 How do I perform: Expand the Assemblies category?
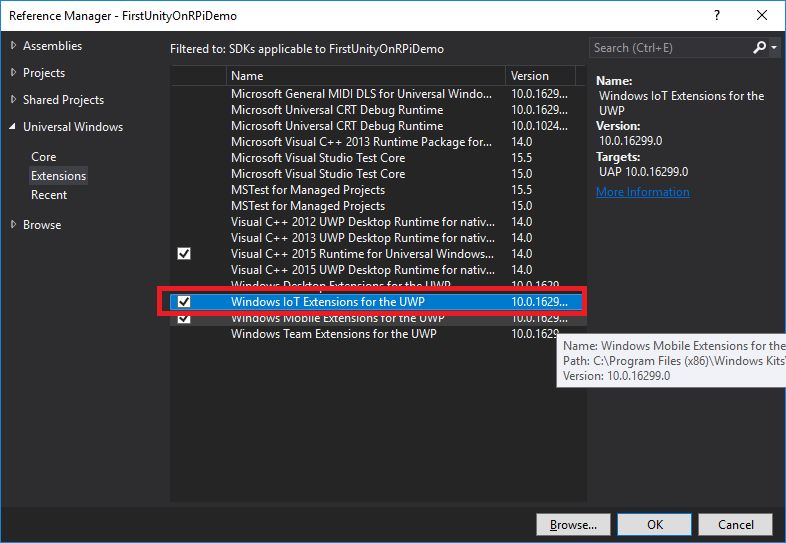[x=14, y=46]
